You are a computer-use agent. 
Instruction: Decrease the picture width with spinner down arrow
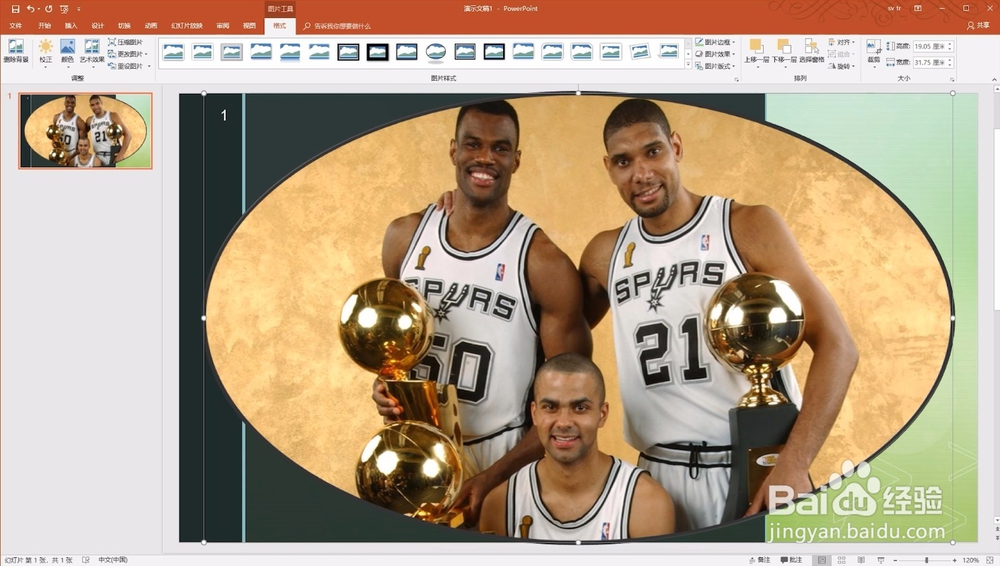950,64
